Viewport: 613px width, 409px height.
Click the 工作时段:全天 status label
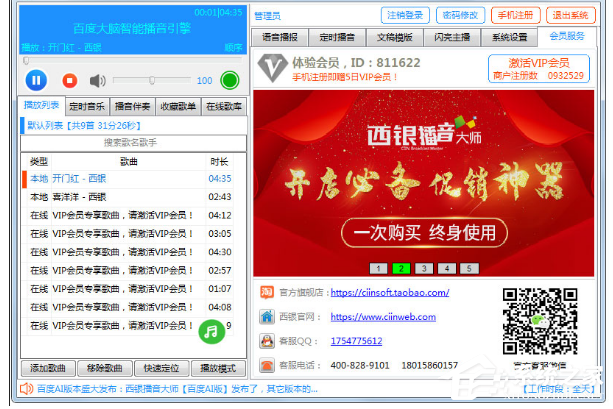[x=559, y=389]
